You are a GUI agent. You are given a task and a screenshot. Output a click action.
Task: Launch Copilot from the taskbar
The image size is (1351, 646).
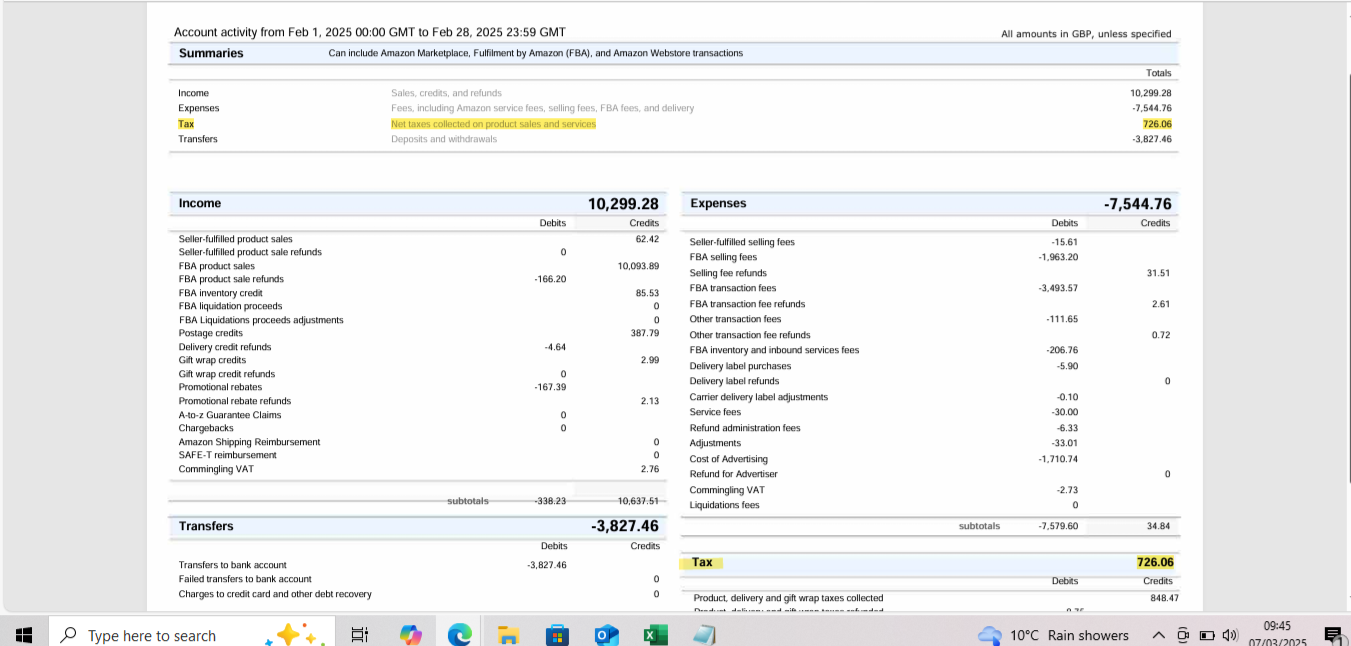410,635
